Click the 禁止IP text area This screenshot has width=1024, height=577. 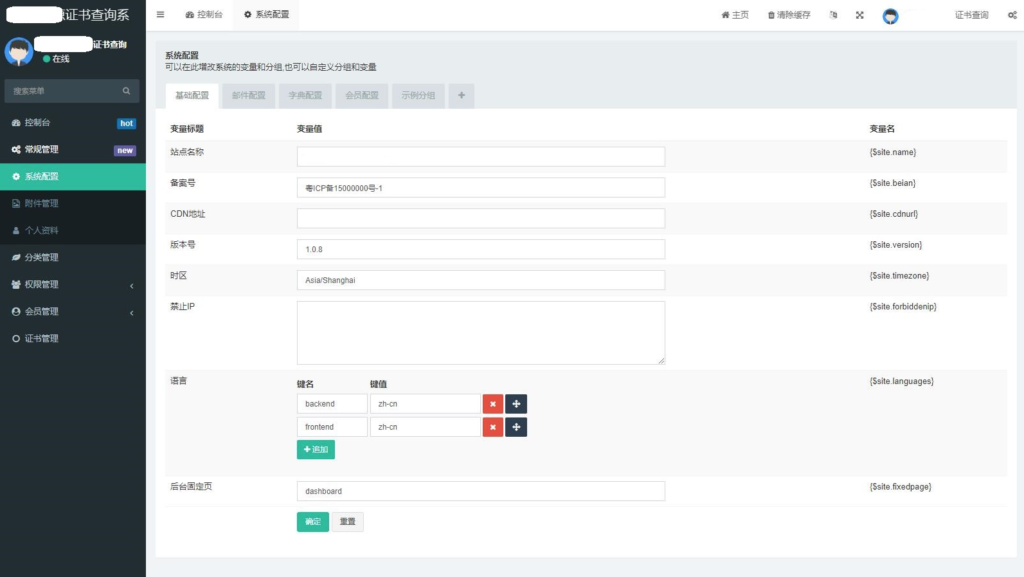(x=480, y=330)
